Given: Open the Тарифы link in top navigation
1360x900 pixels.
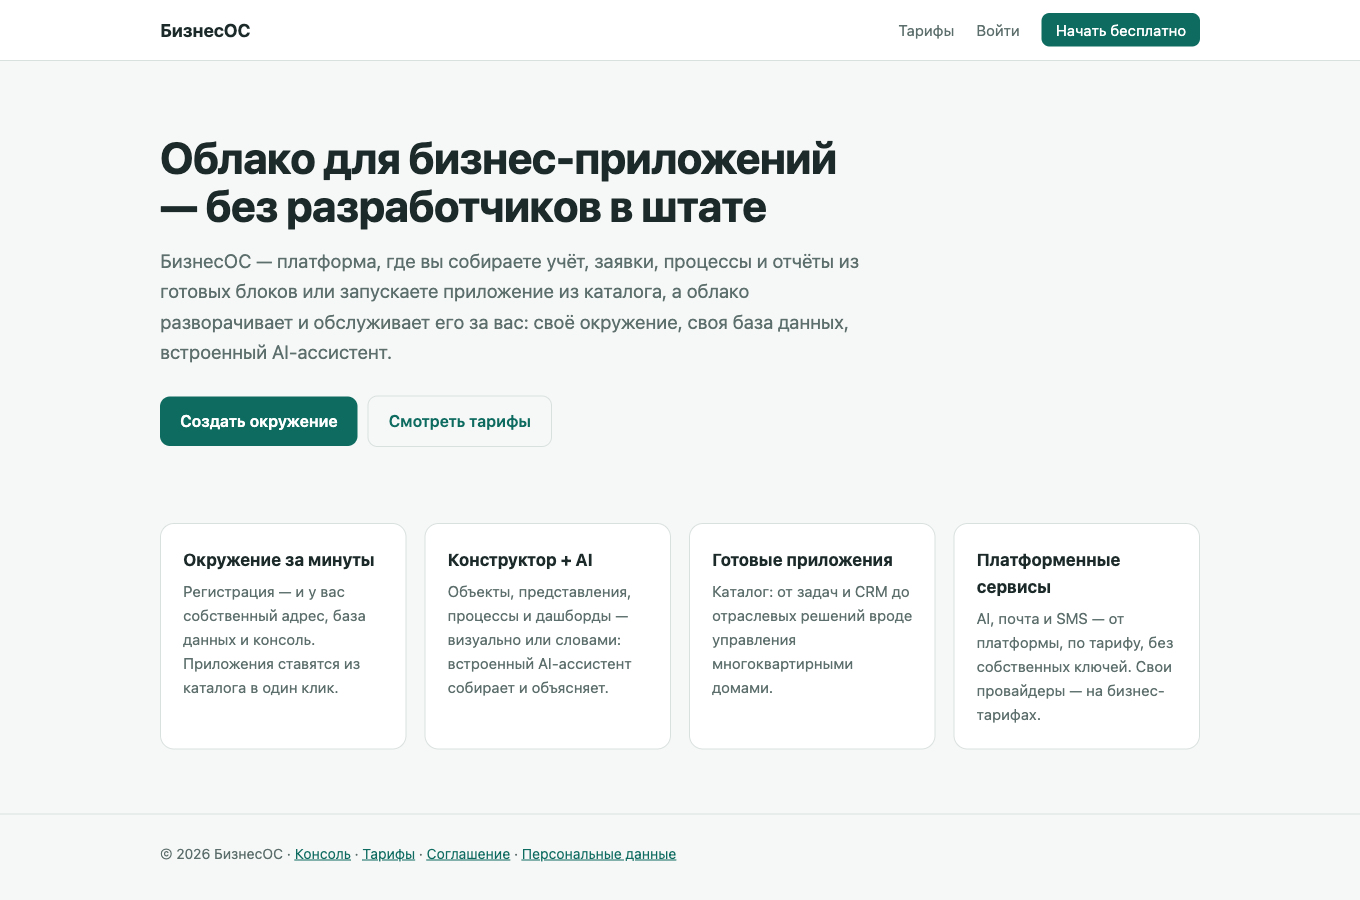Looking at the screenshot, I should coord(926,31).
